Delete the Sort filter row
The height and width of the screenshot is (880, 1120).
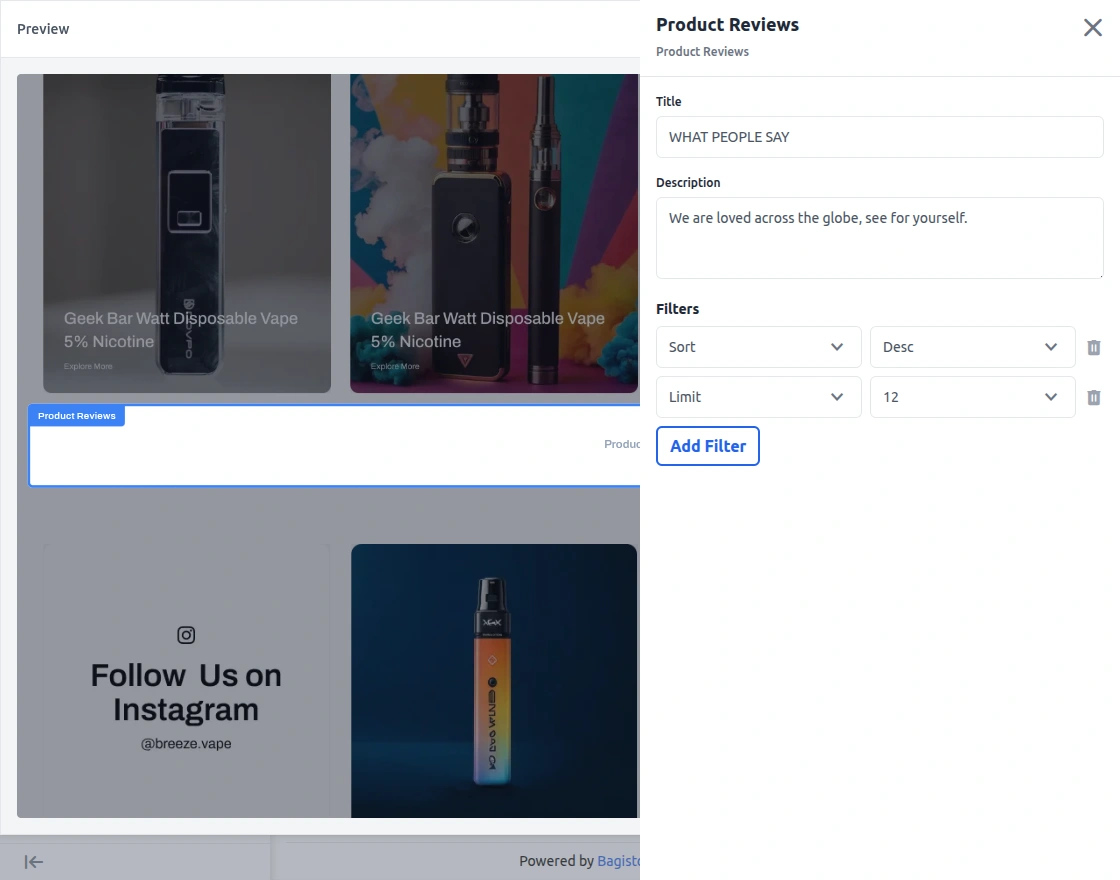[1094, 347]
